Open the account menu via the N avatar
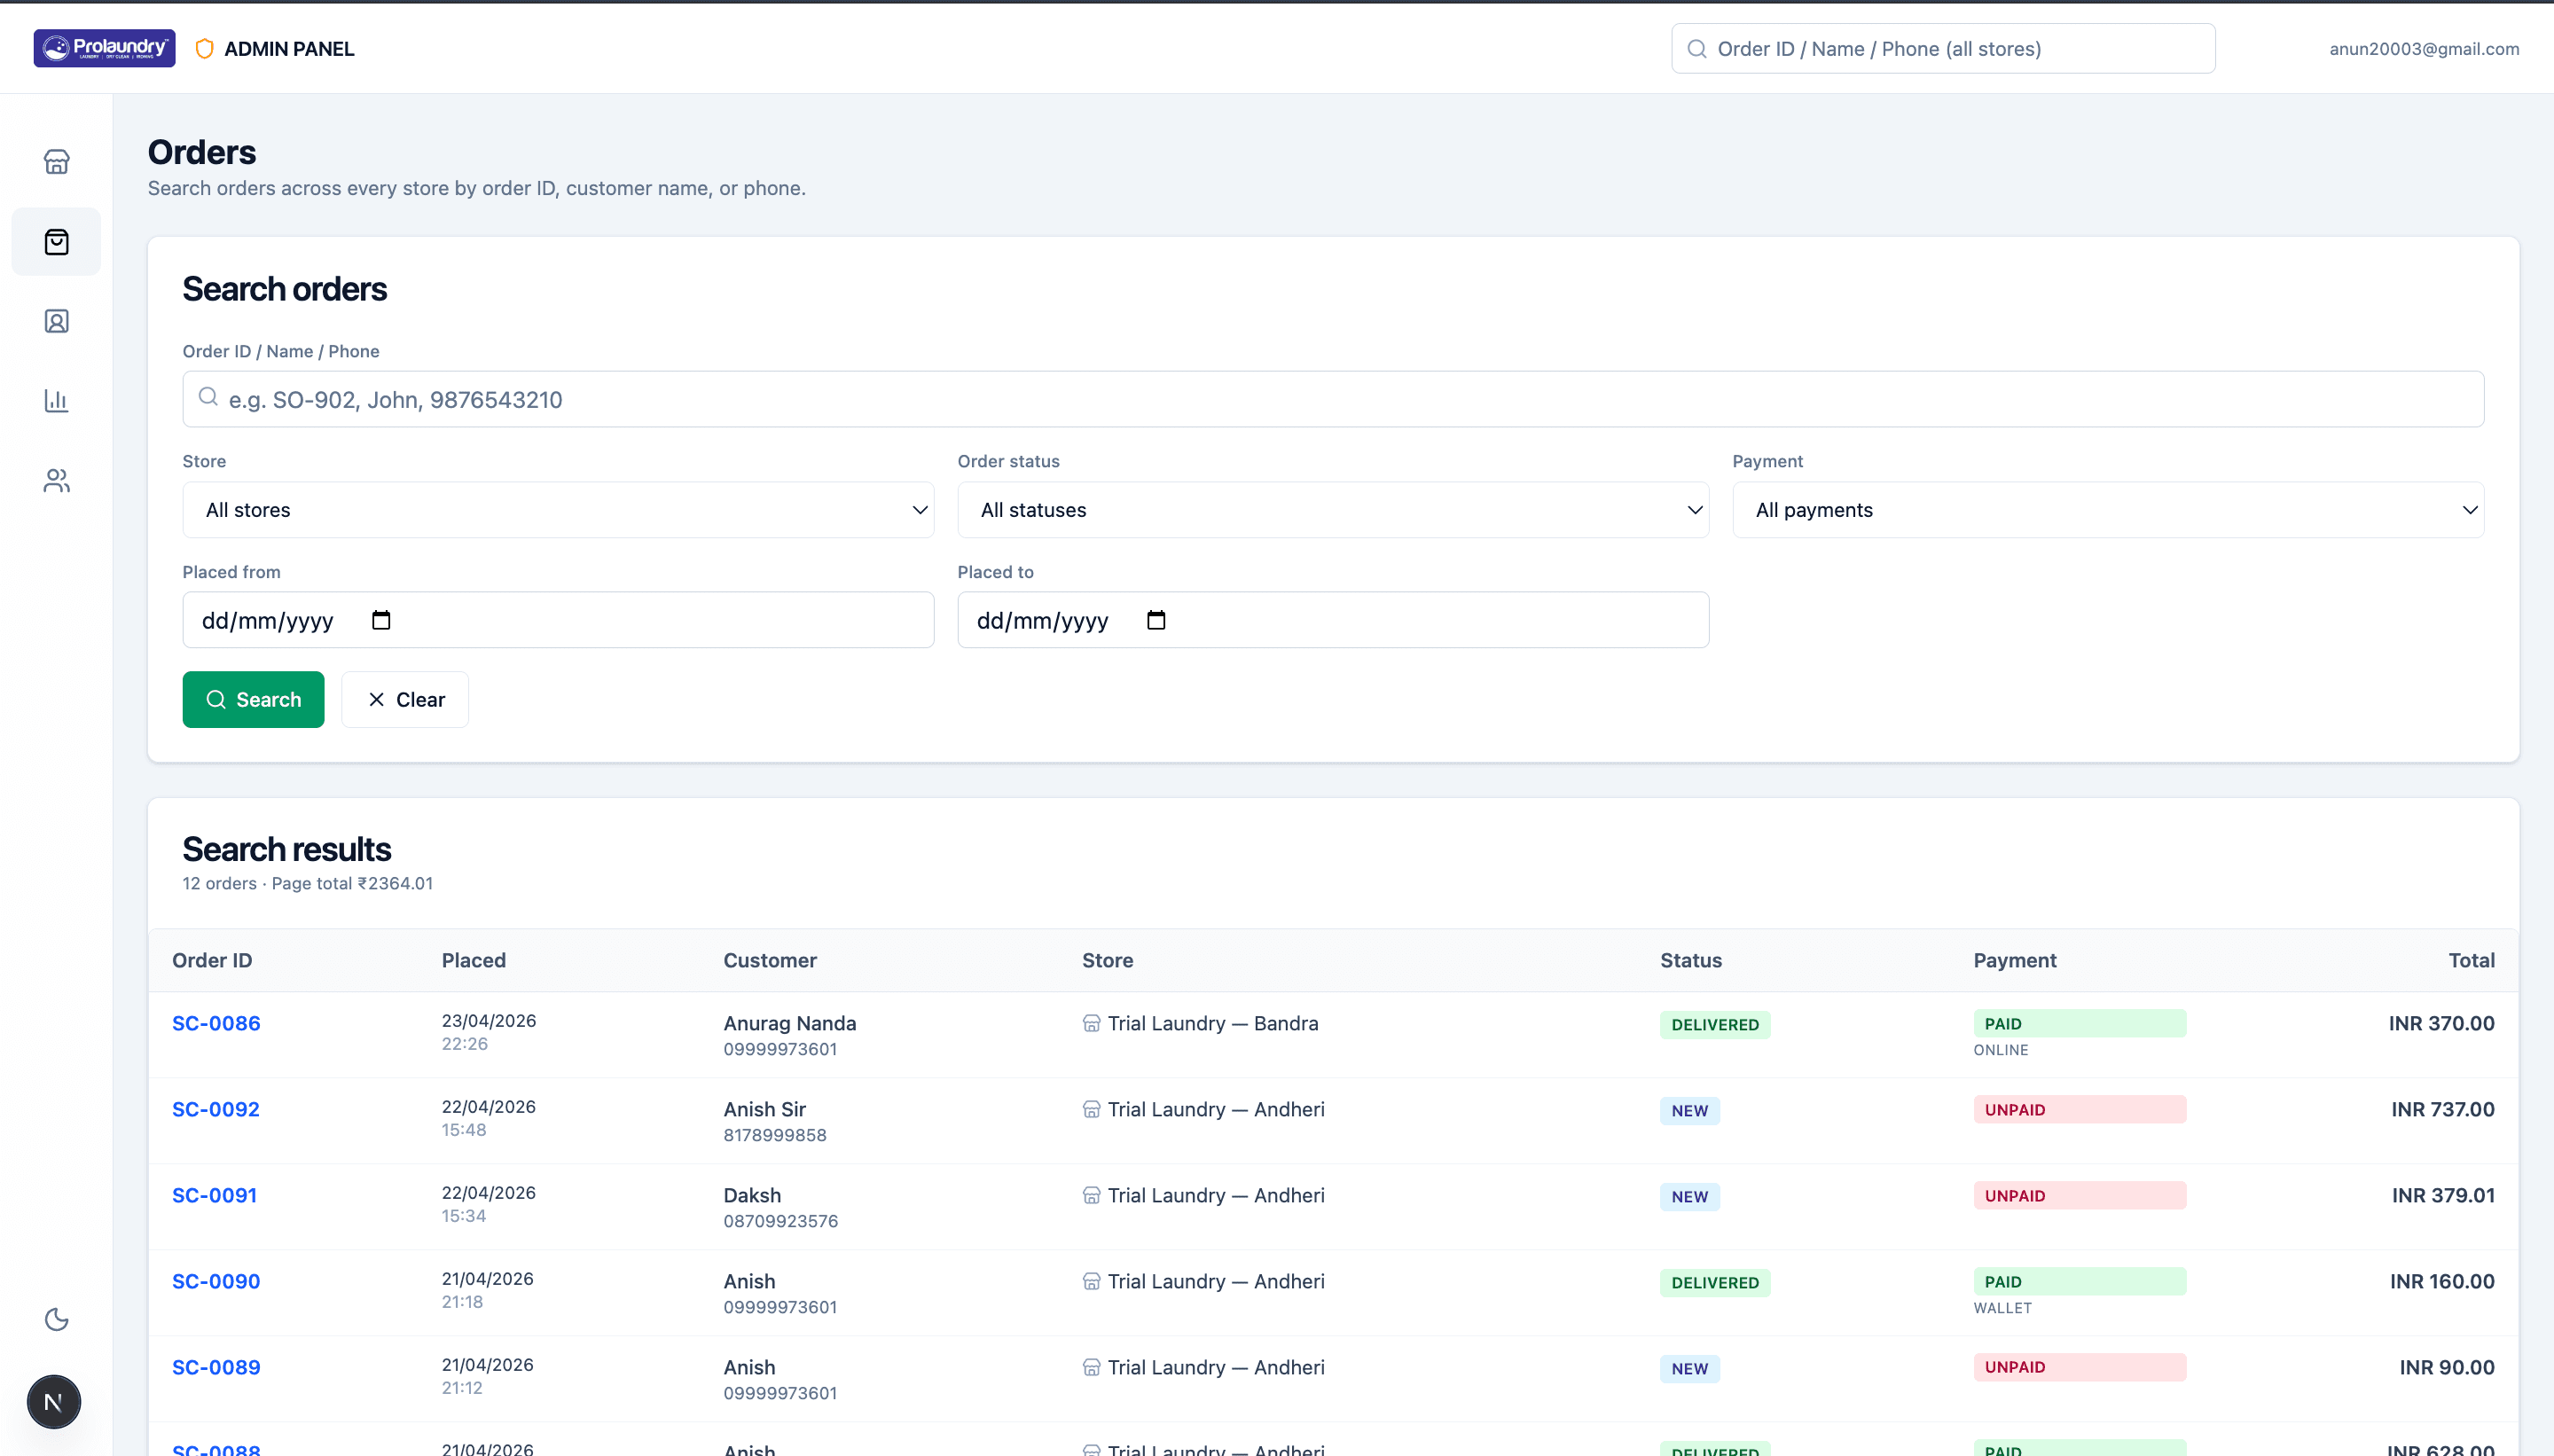Image resolution: width=2554 pixels, height=1456 pixels. (x=53, y=1401)
